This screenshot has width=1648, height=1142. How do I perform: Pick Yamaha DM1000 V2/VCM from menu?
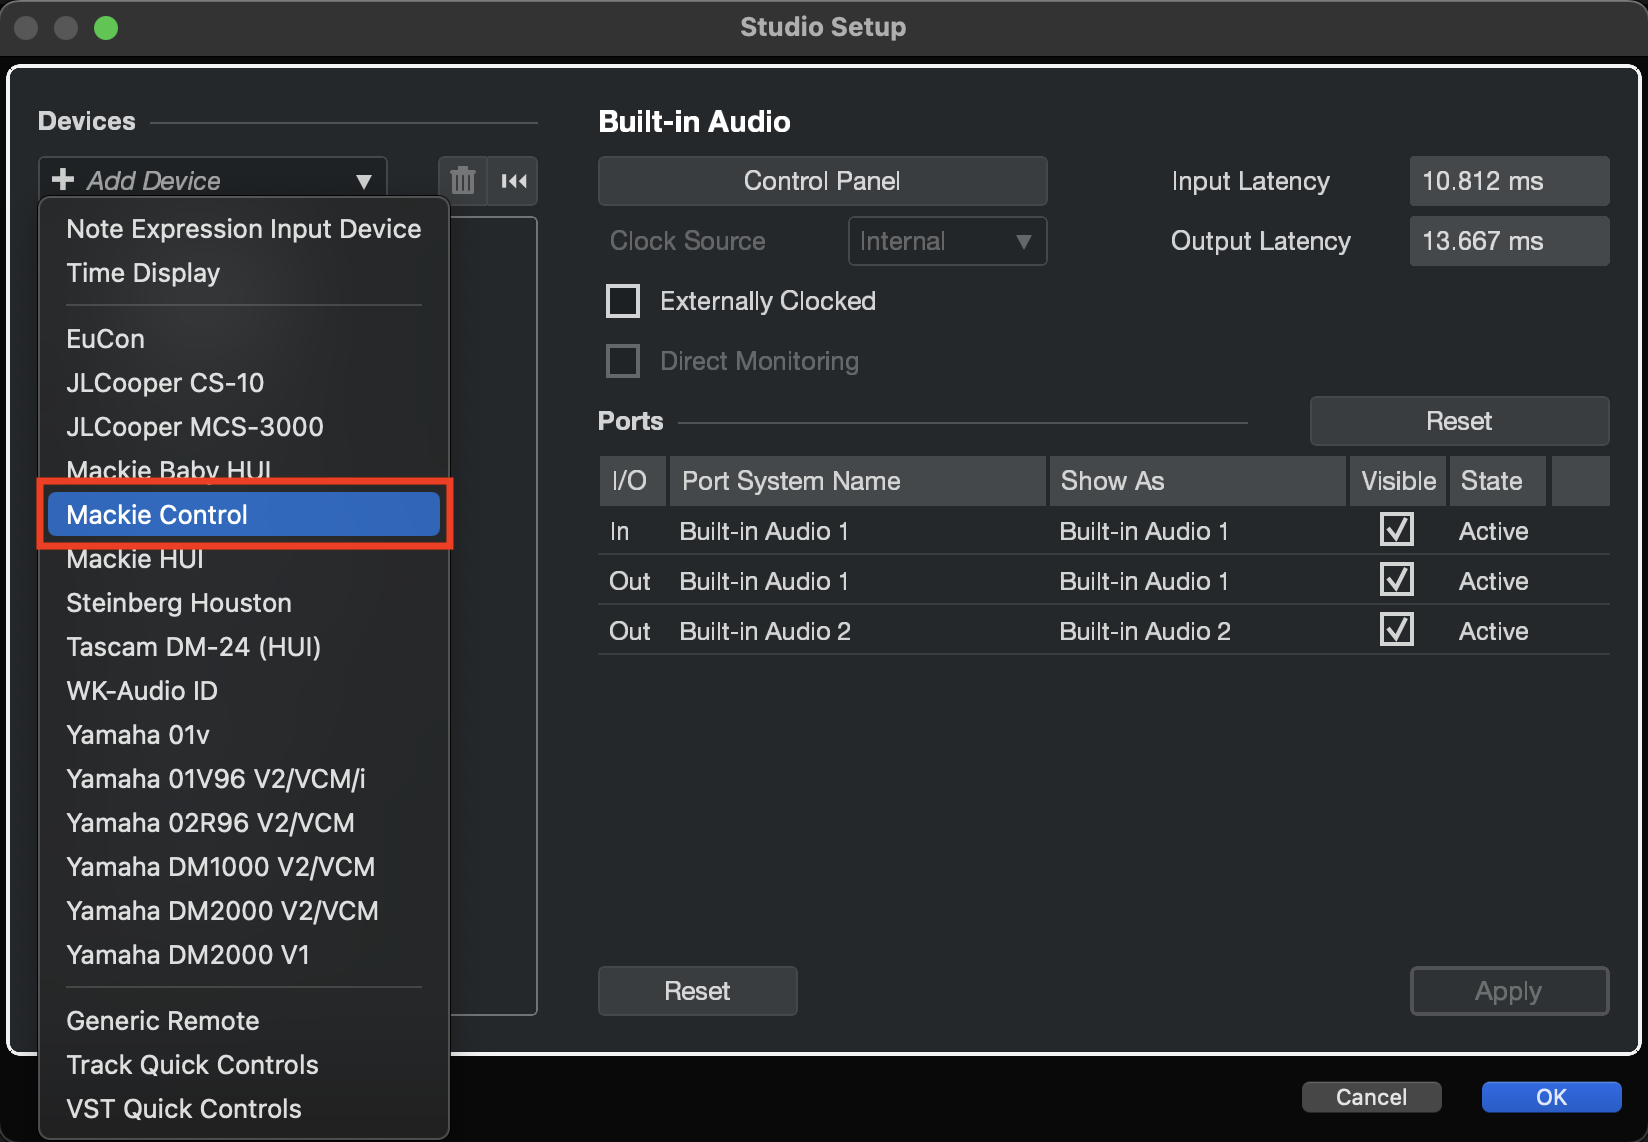click(x=244, y=867)
